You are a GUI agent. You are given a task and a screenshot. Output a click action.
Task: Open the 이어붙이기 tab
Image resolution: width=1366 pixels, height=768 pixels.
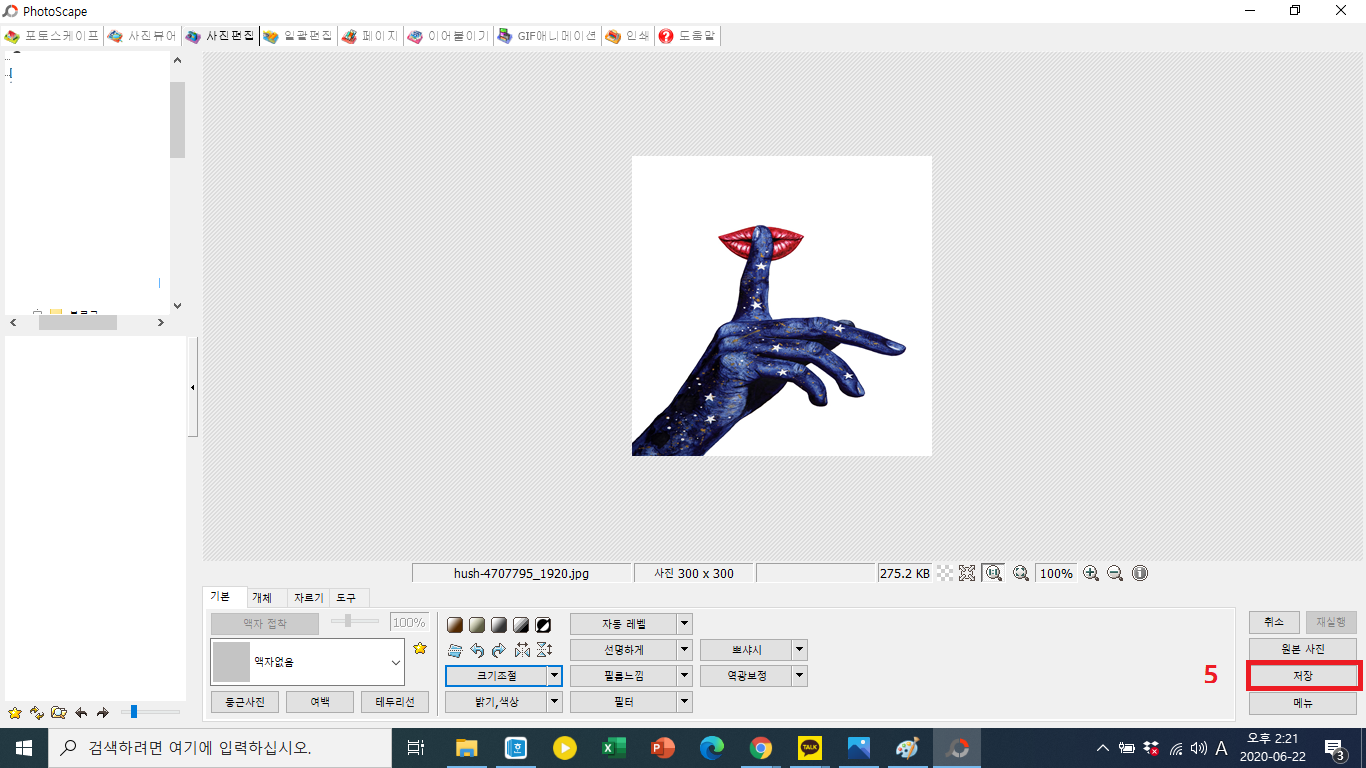448,36
